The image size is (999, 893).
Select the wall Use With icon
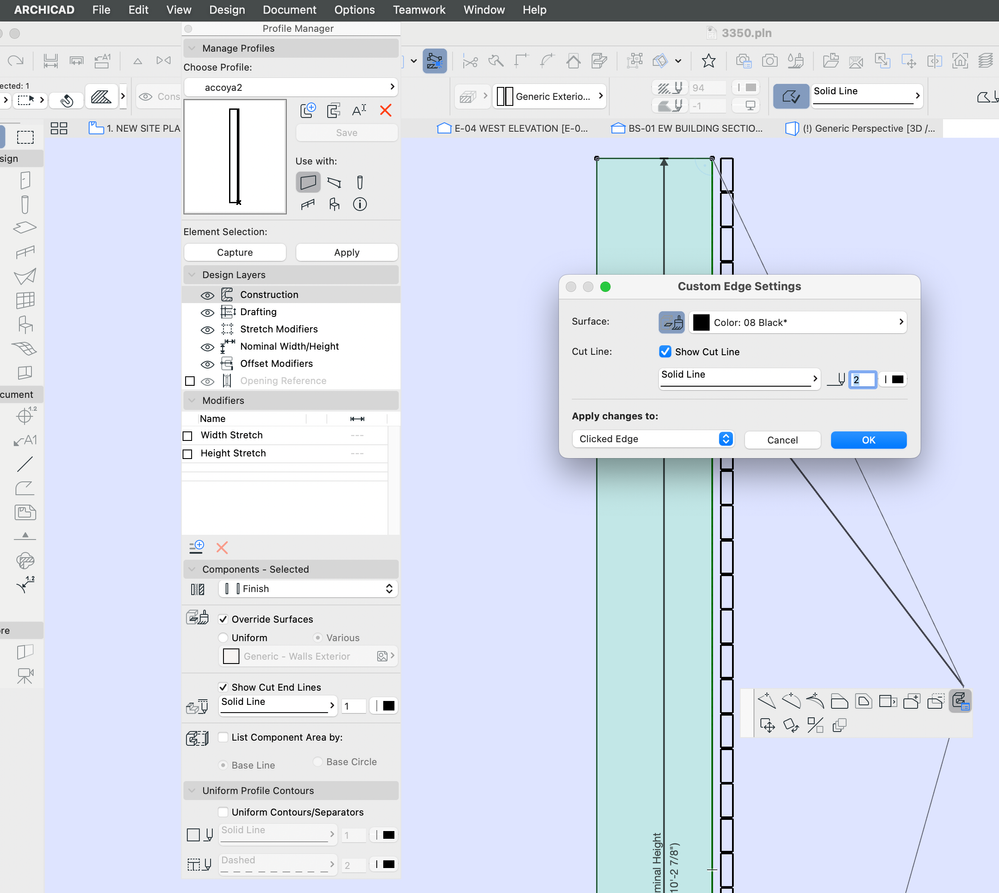308,182
